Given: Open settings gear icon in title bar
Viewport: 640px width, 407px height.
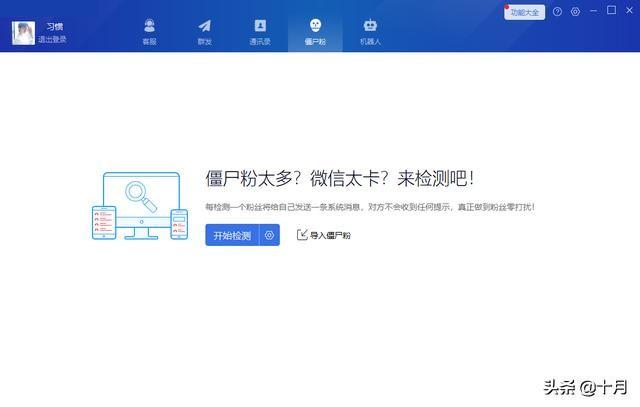Looking at the screenshot, I should point(576,12).
